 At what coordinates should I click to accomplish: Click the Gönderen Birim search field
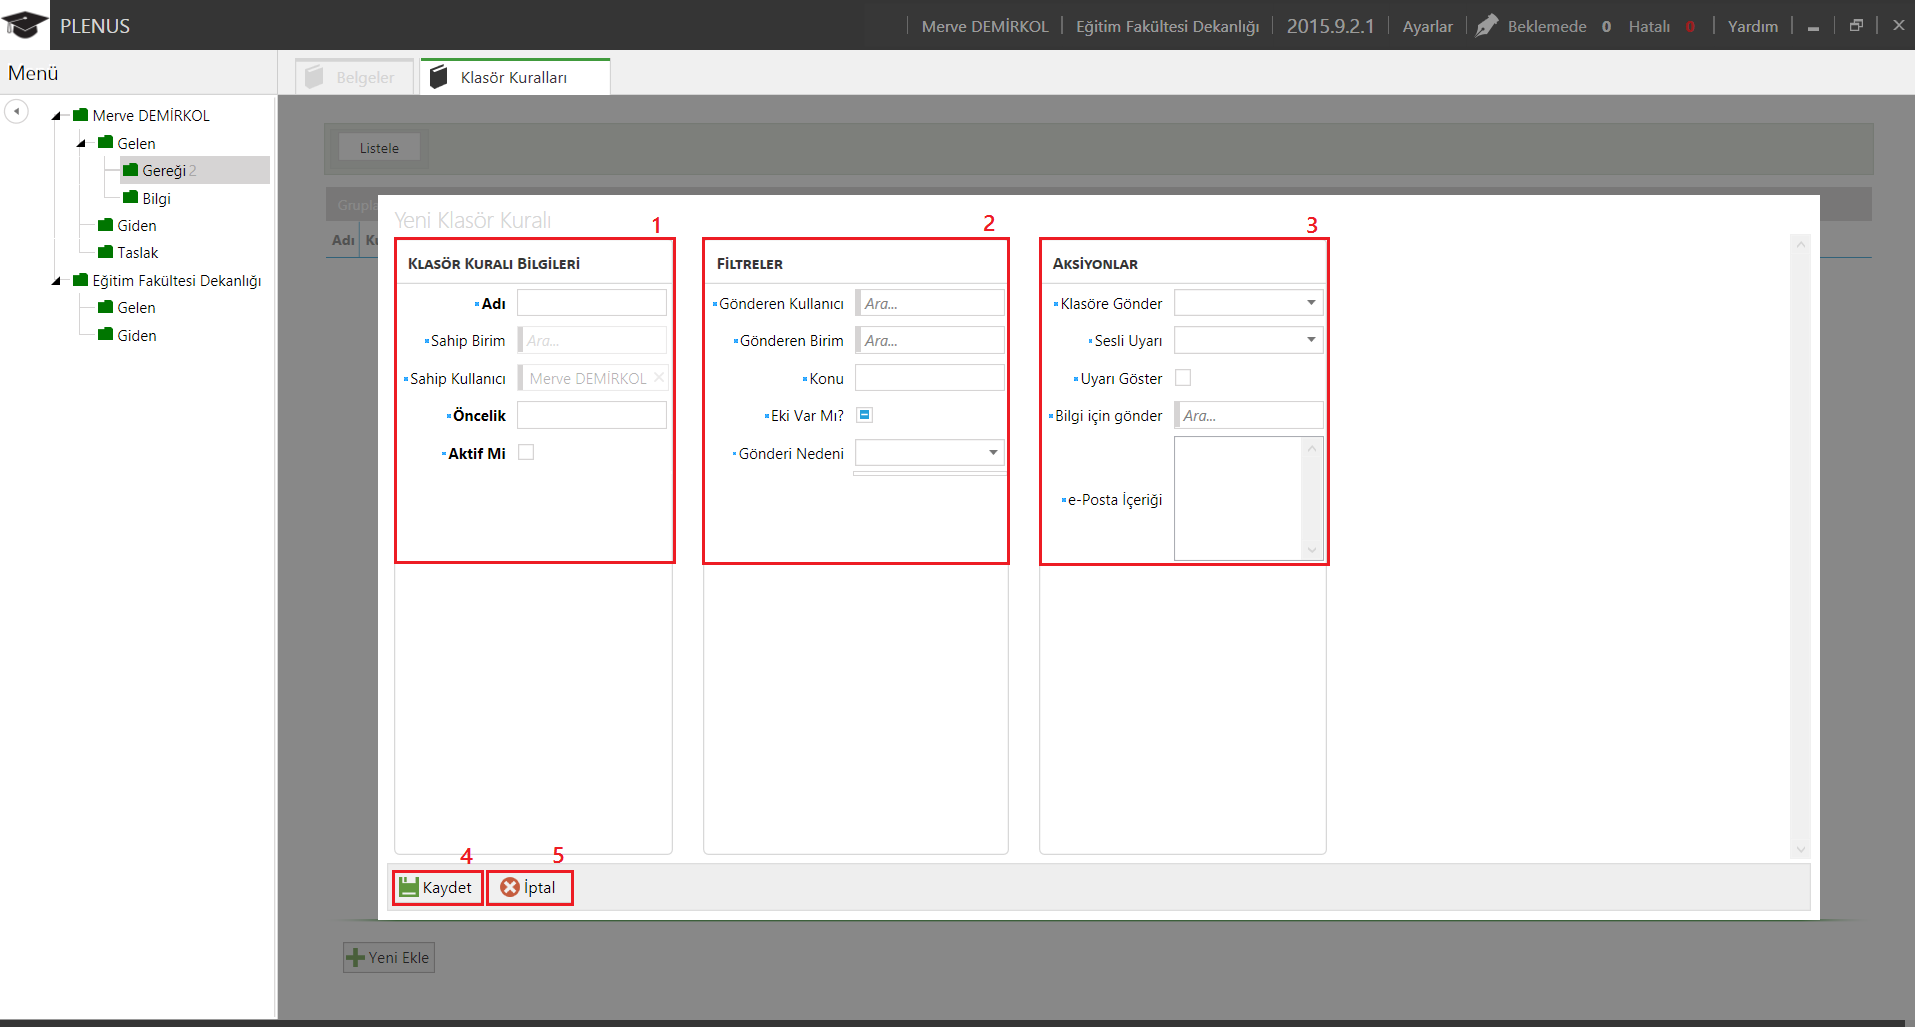click(x=930, y=340)
